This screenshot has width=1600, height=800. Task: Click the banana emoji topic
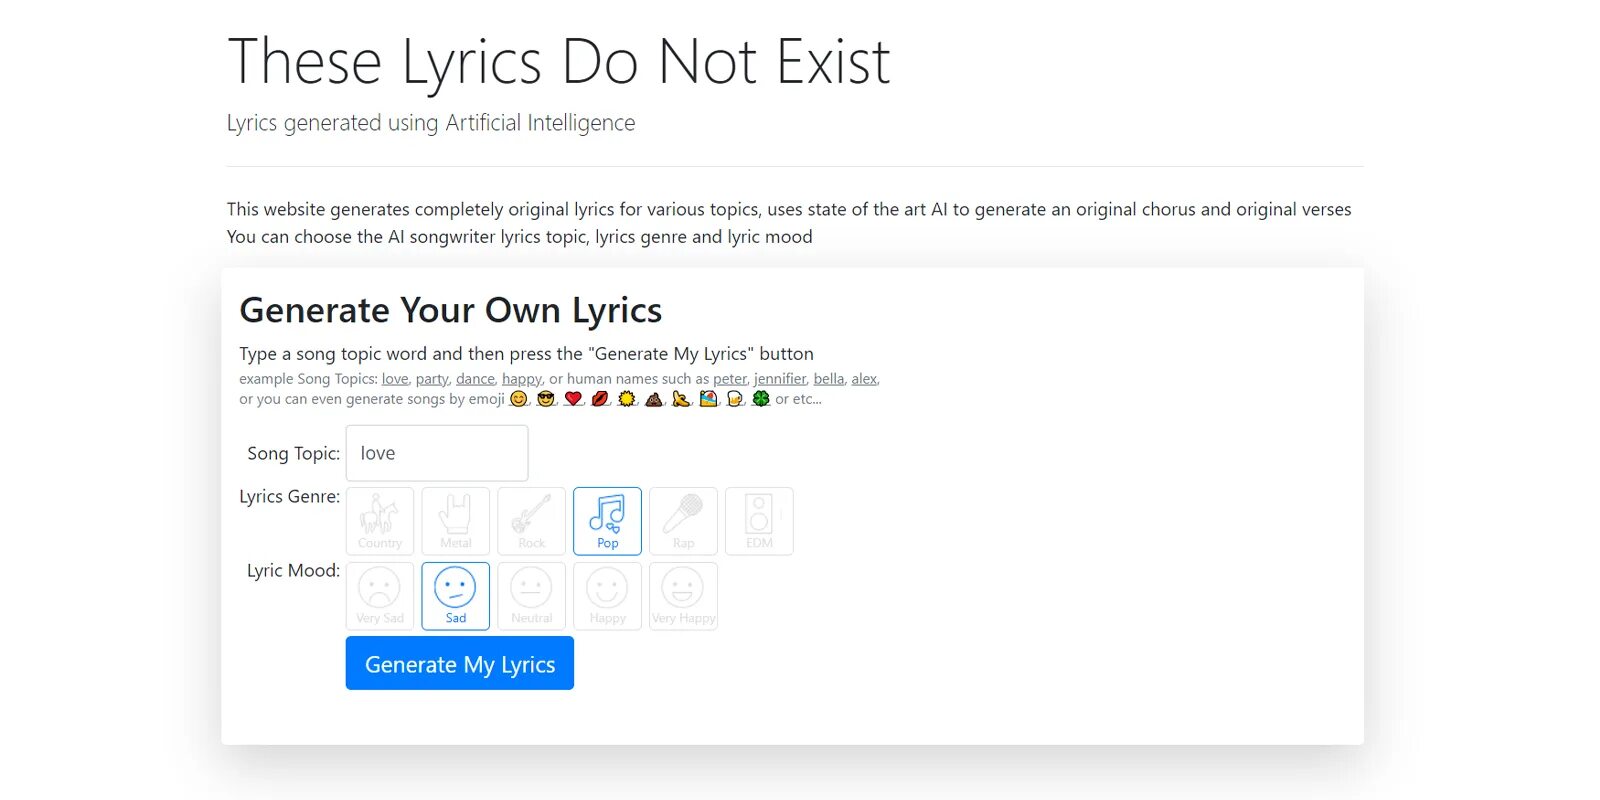point(681,399)
